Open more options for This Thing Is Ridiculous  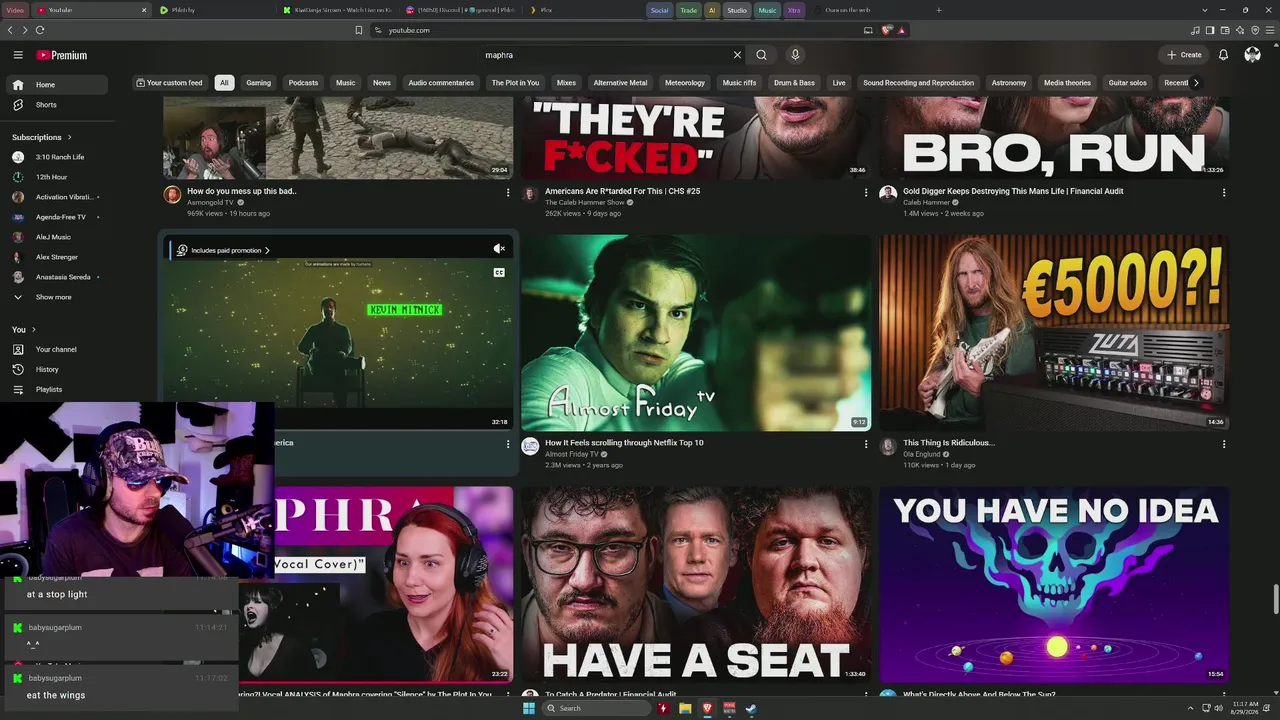pyautogui.click(x=1224, y=444)
